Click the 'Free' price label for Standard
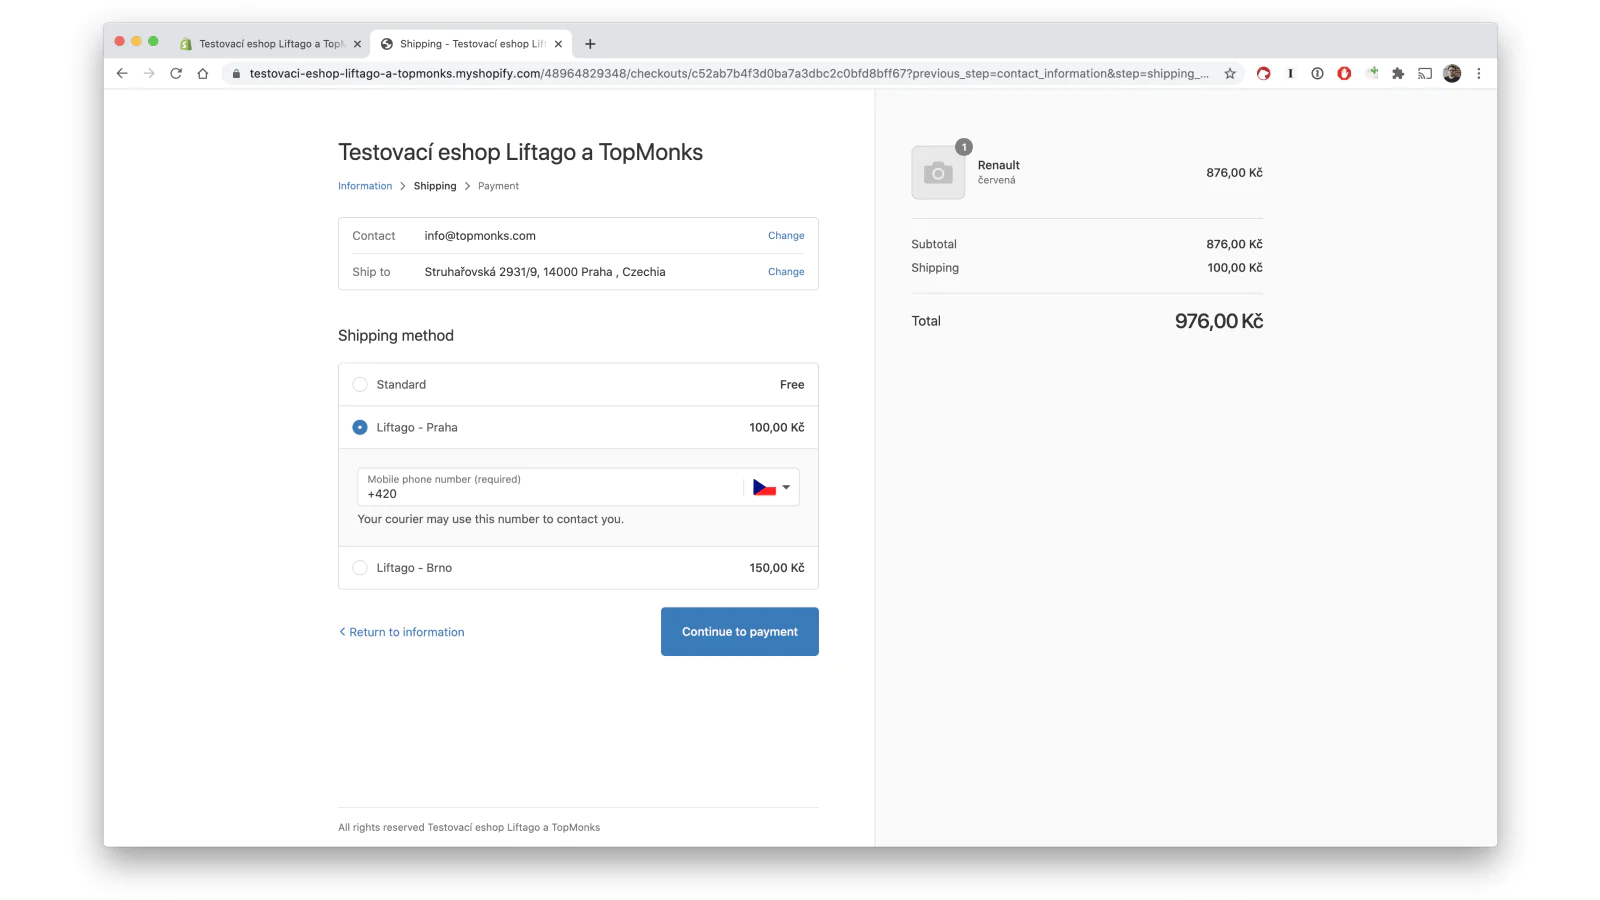 coord(792,385)
